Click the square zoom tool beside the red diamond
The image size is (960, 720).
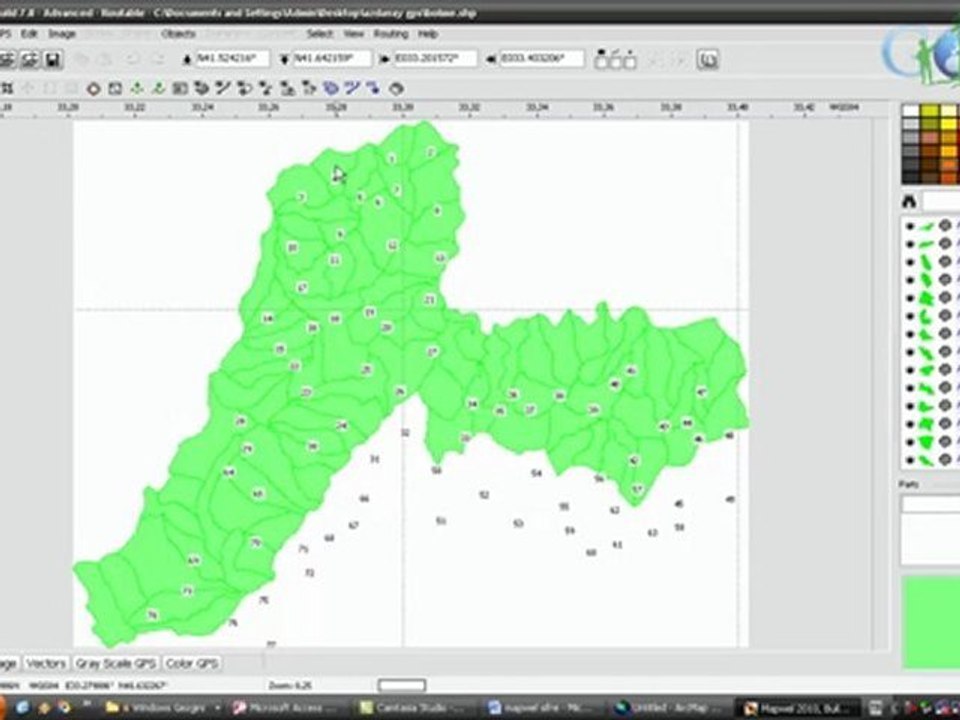[x=115, y=89]
